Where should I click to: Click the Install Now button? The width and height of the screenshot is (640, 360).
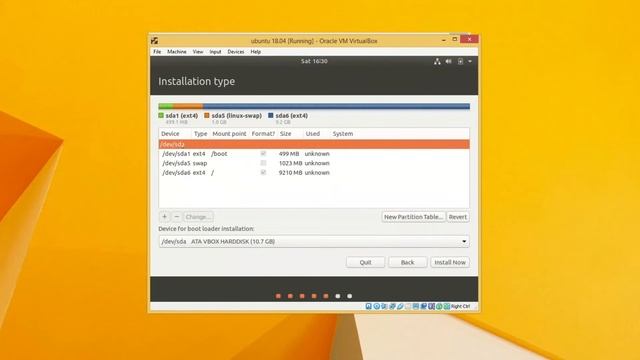[x=450, y=262]
